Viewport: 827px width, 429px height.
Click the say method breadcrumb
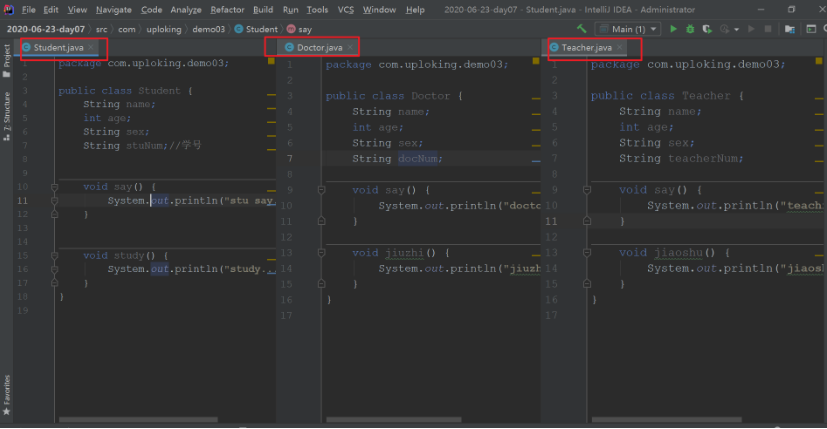299,29
